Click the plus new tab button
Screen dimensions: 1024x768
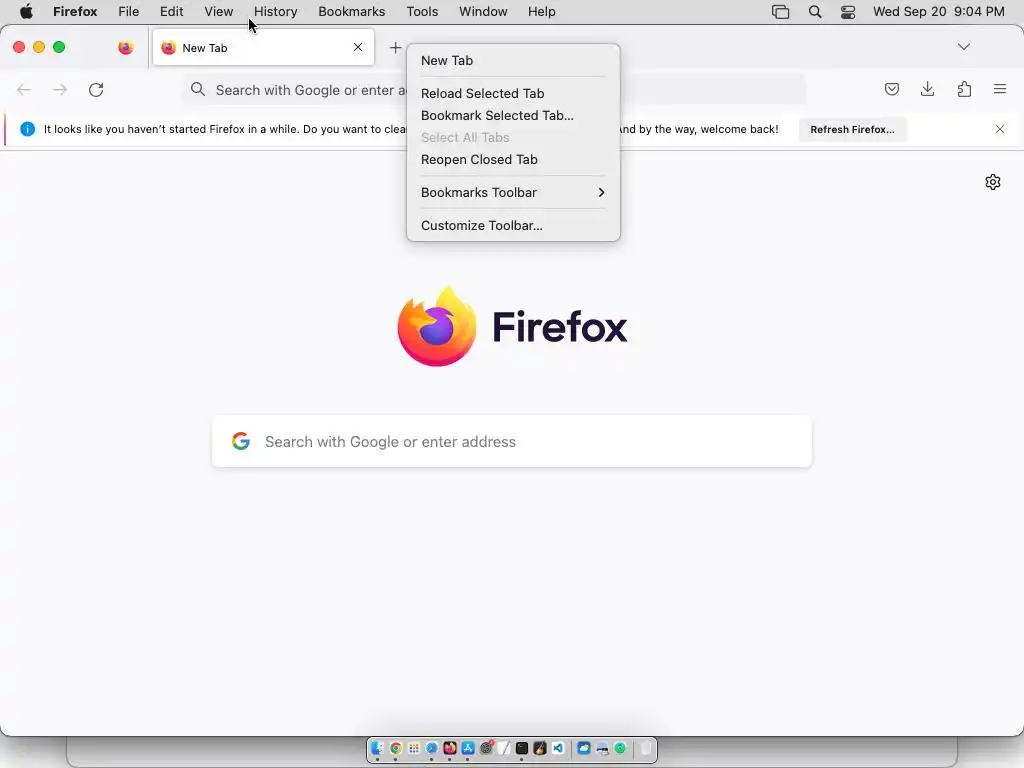(395, 48)
